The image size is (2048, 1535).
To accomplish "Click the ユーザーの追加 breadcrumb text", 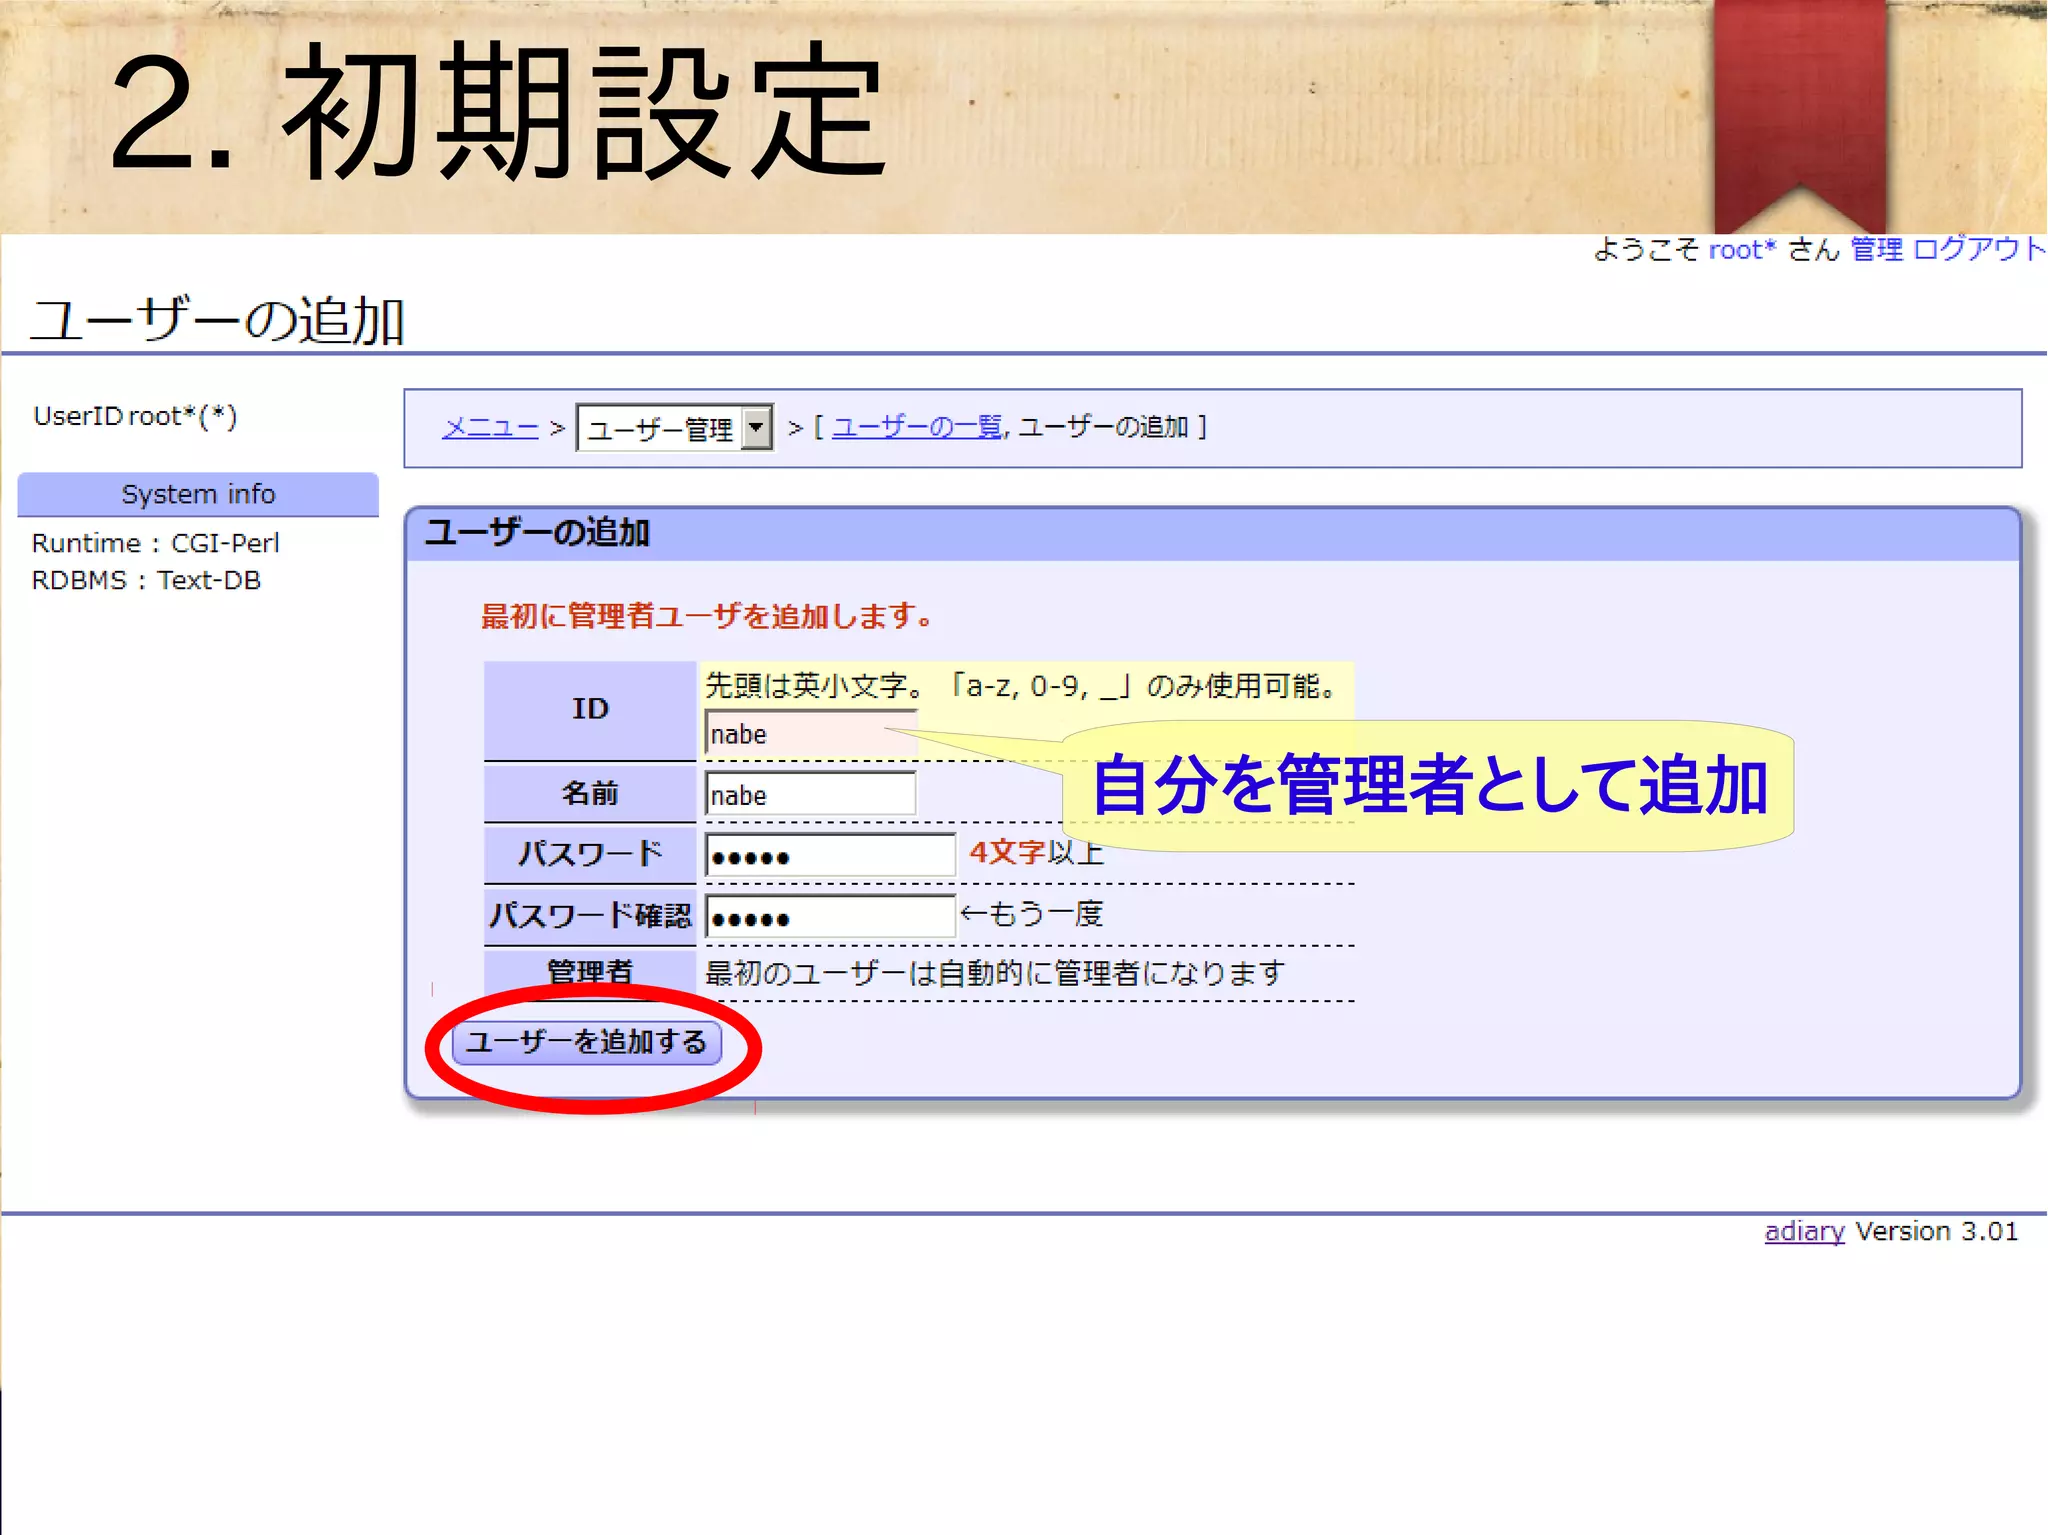I will pyautogui.click(x=1104, y=427).
